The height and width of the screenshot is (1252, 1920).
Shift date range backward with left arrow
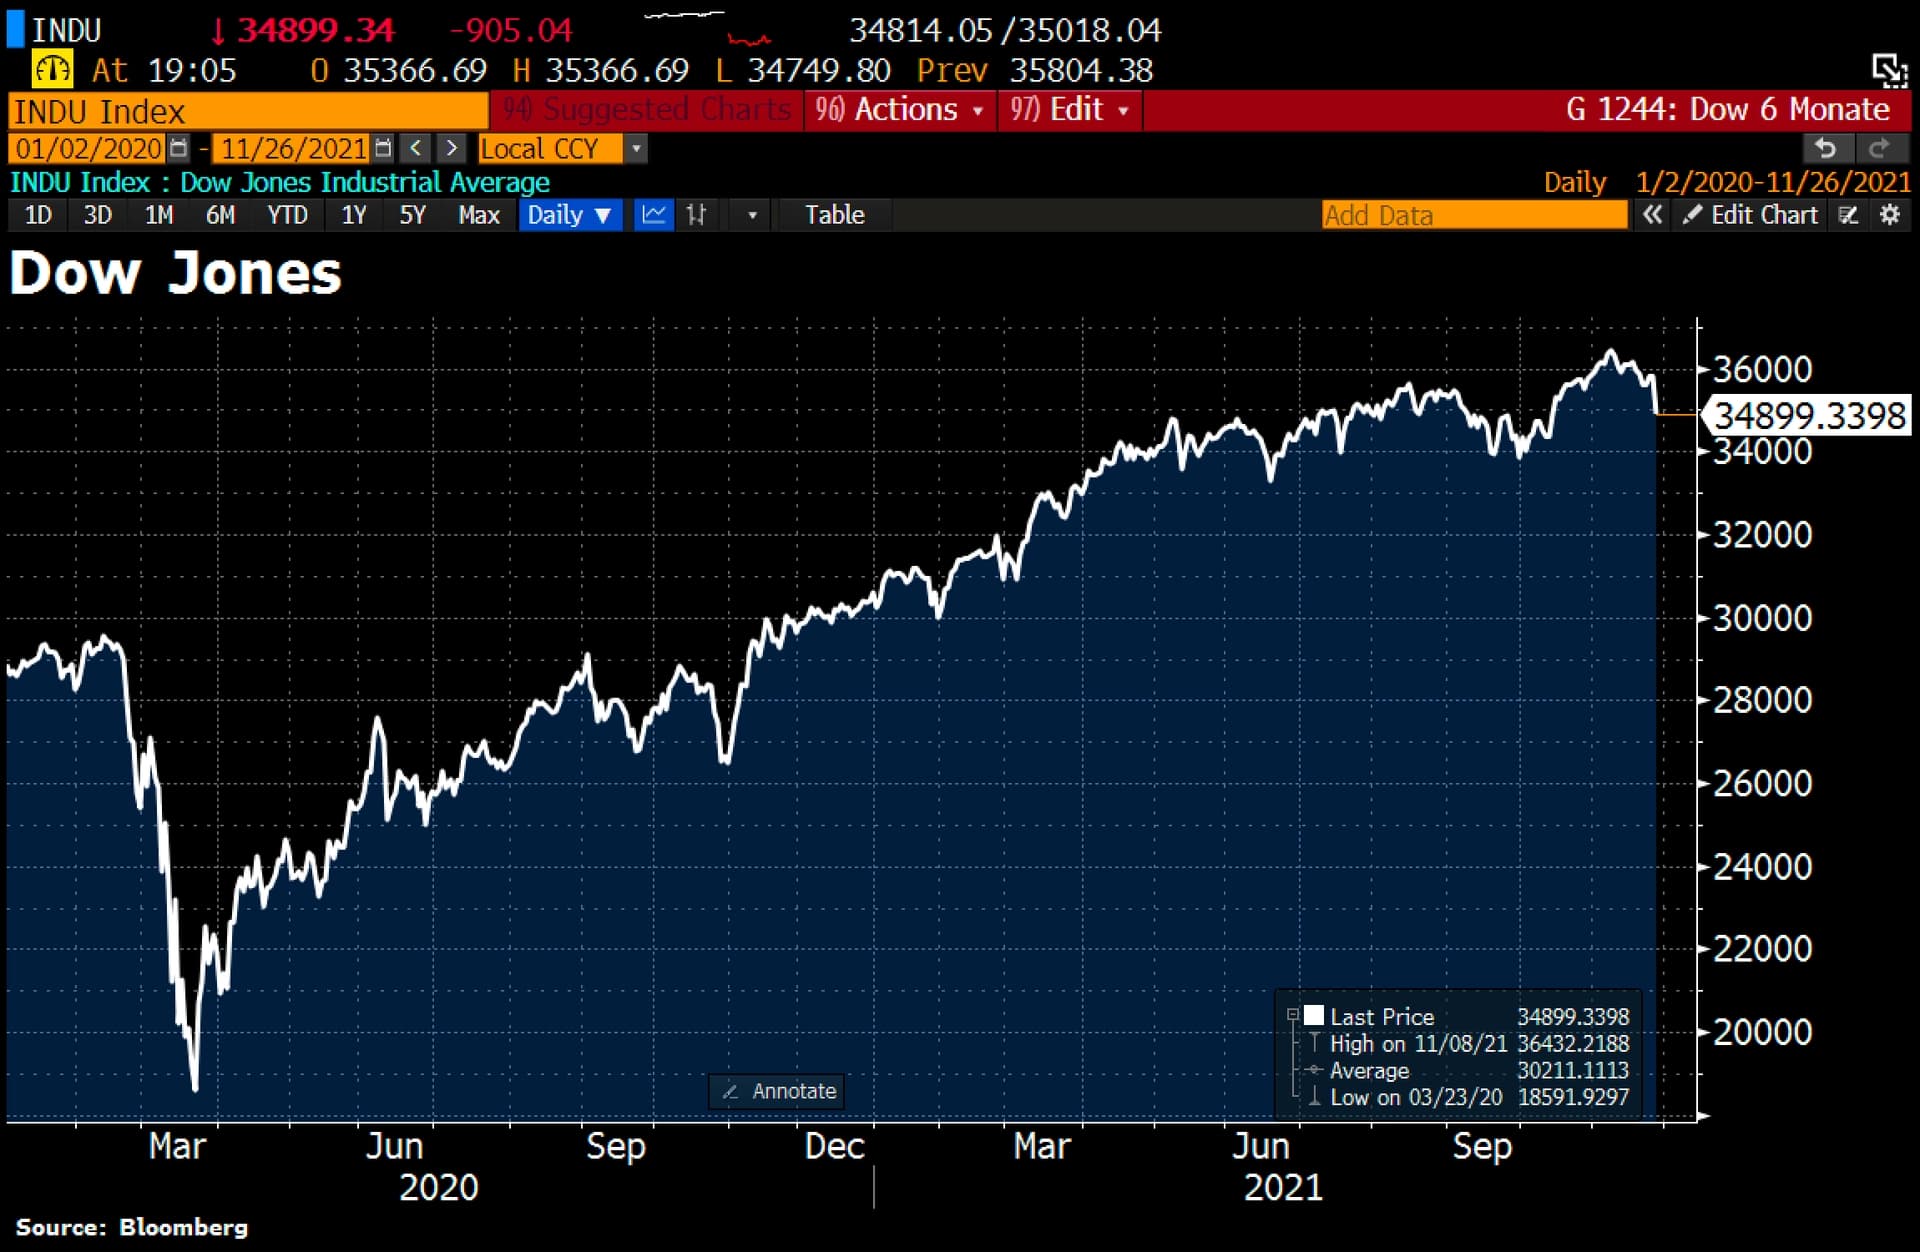416,149
